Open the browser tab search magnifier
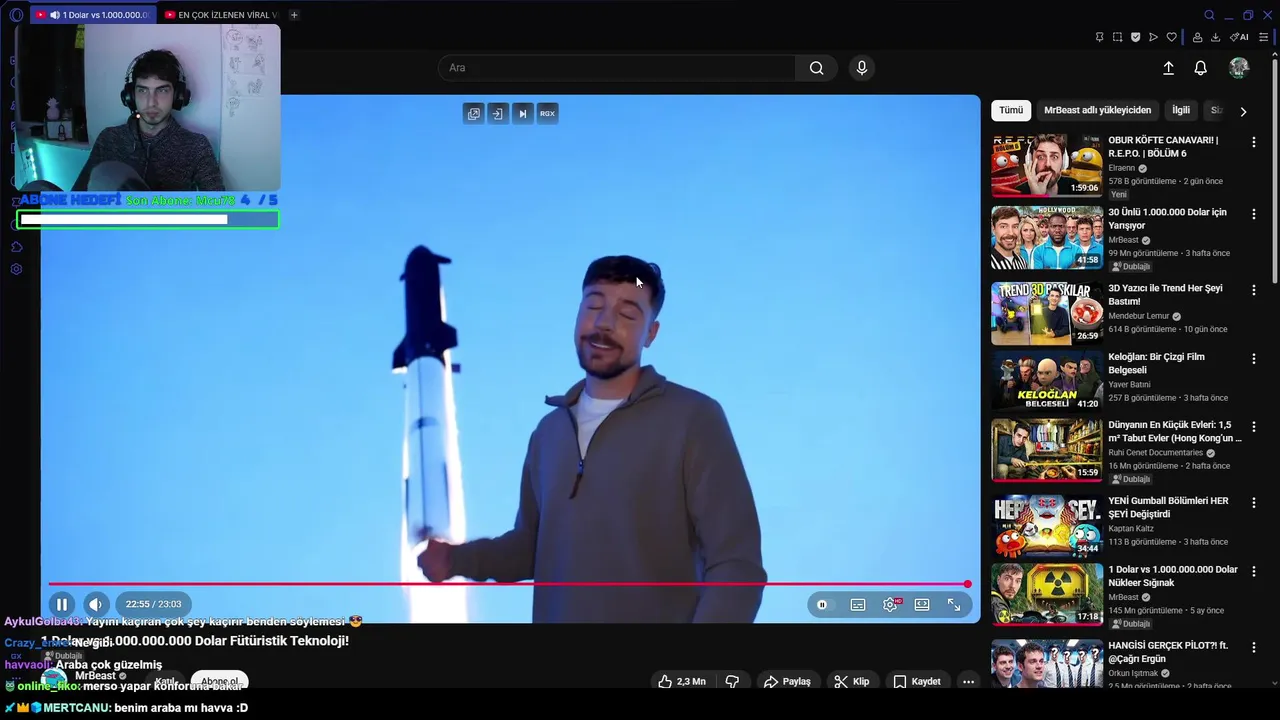The width and height of the screenshot is (1280, 720). tap(1209, 15)
